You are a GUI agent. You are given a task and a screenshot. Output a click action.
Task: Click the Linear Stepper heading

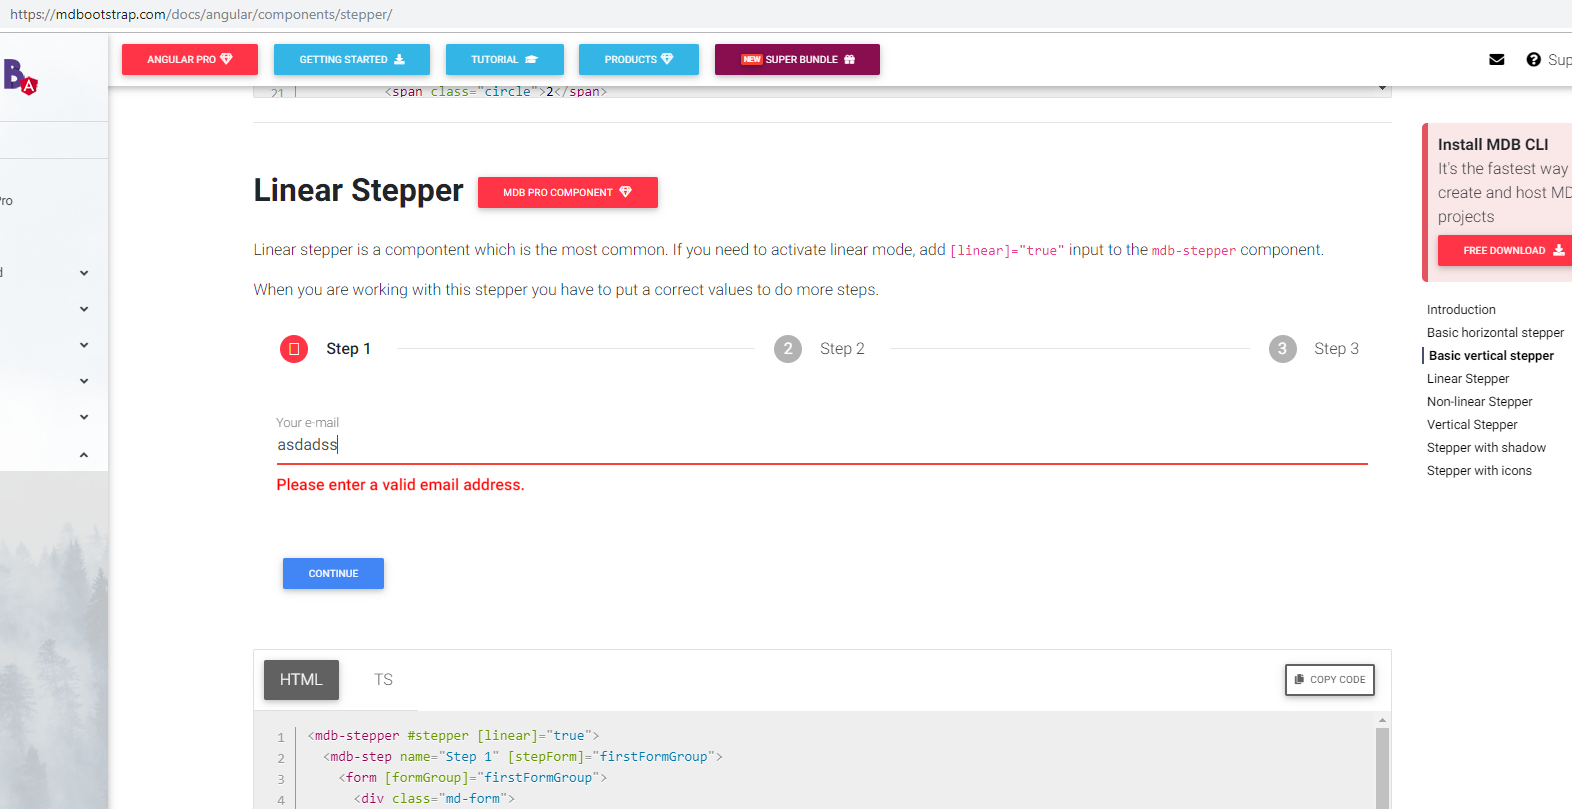pos(358,190)
